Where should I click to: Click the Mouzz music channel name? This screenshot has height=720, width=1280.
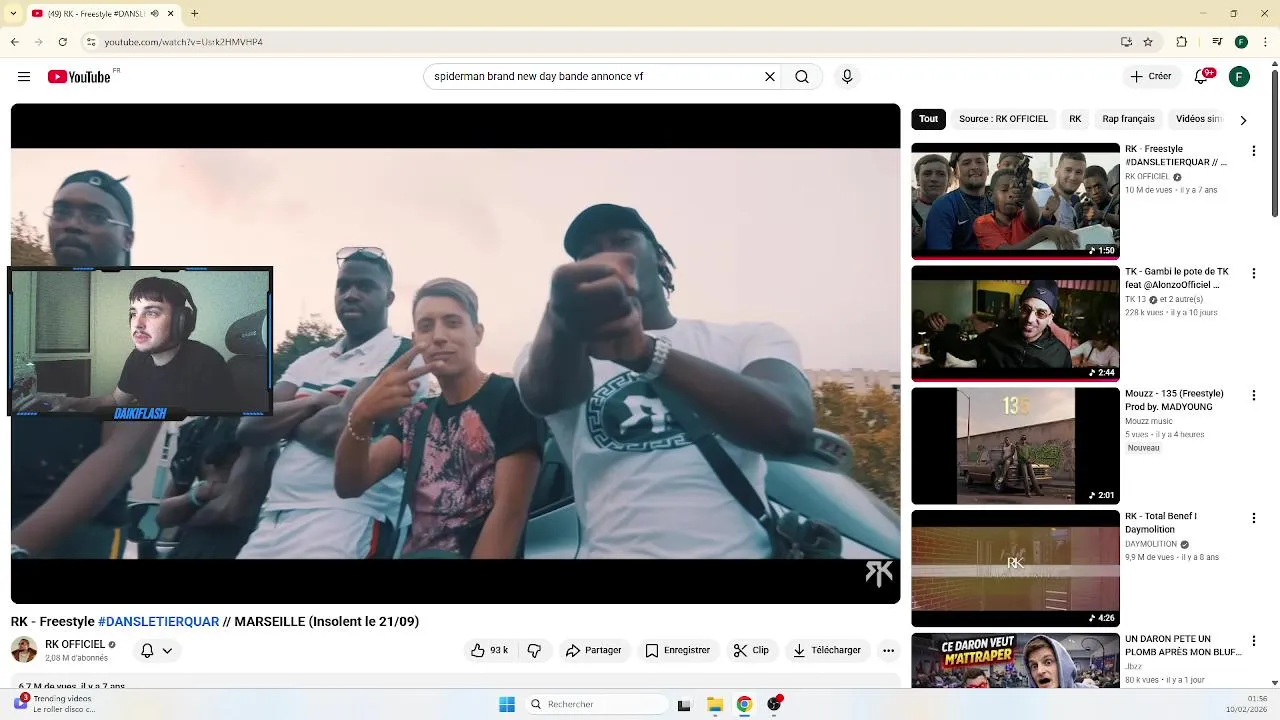[x=1149, y=422]
